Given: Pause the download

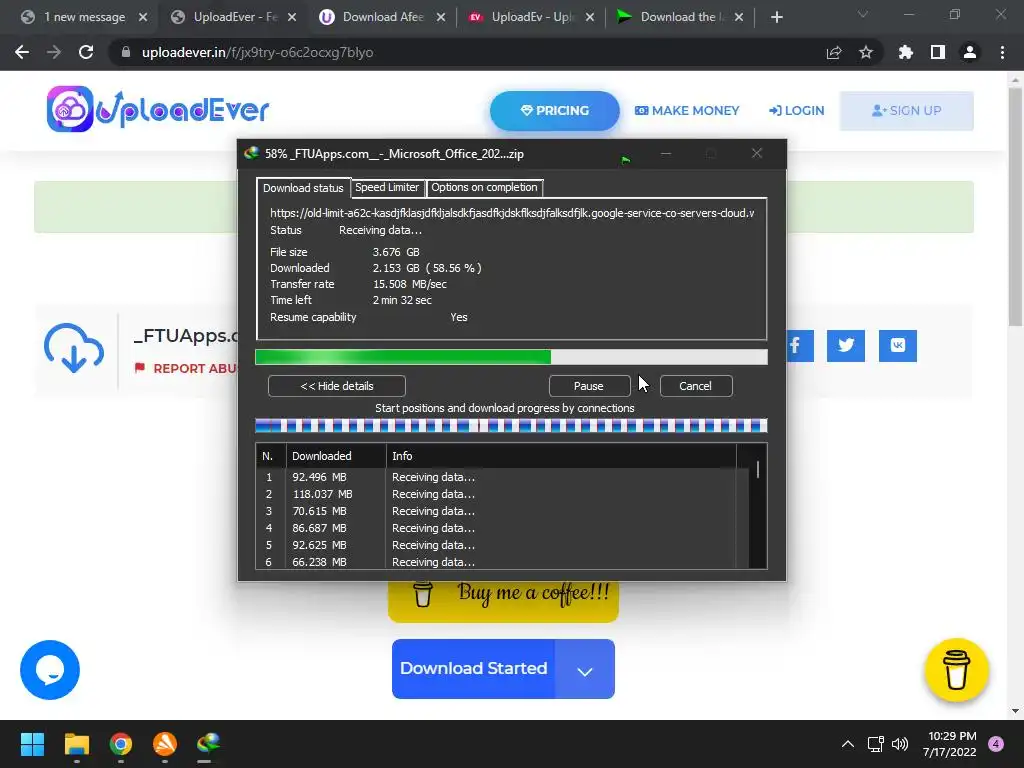Looking at the screenshot, I should coord(588,386).
